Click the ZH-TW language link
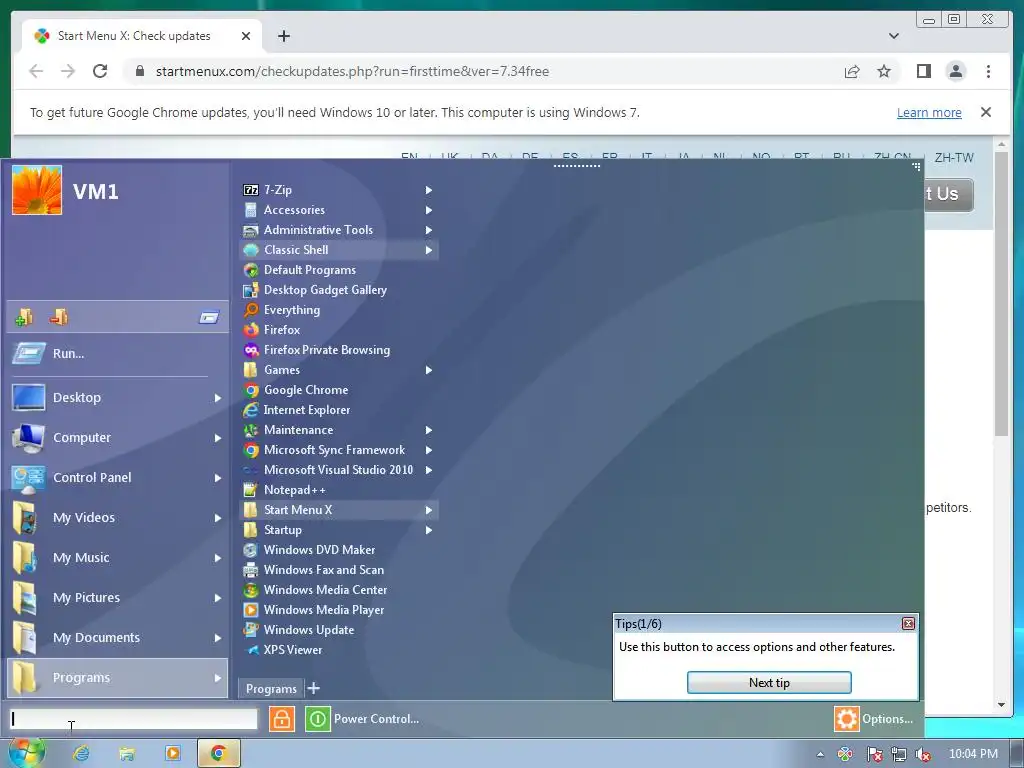1024x768 pixels. [953, 157]
